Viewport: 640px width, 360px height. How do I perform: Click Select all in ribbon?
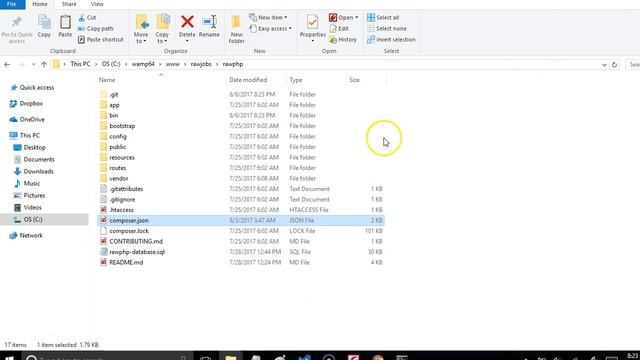[x=383, y=18]
